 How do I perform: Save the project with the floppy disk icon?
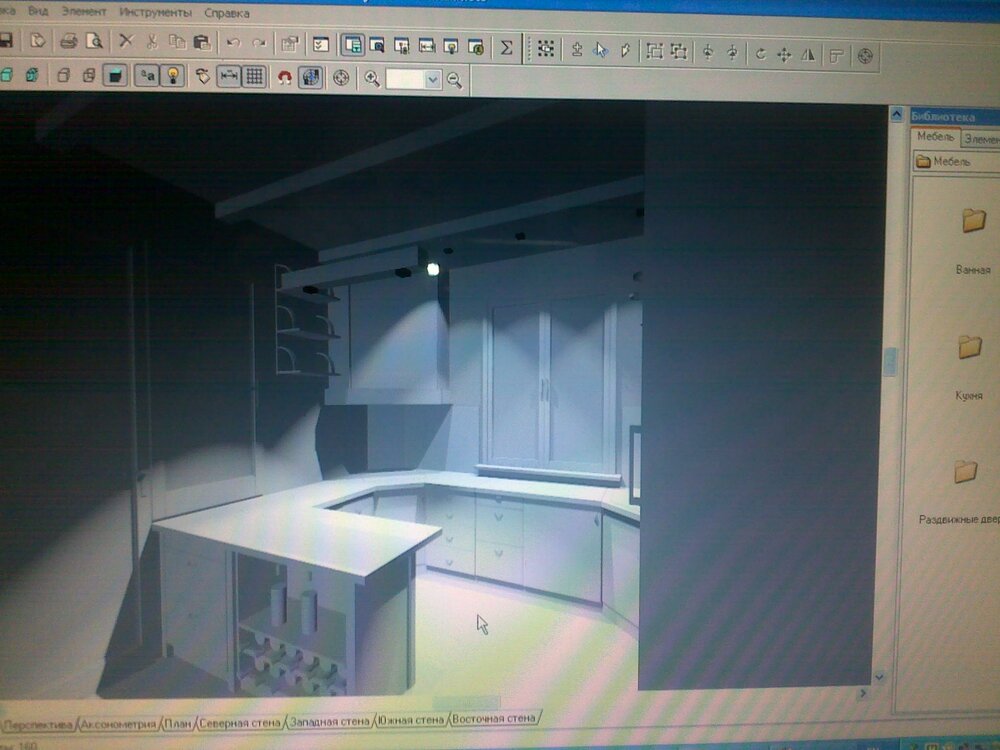tap(5, 40)
